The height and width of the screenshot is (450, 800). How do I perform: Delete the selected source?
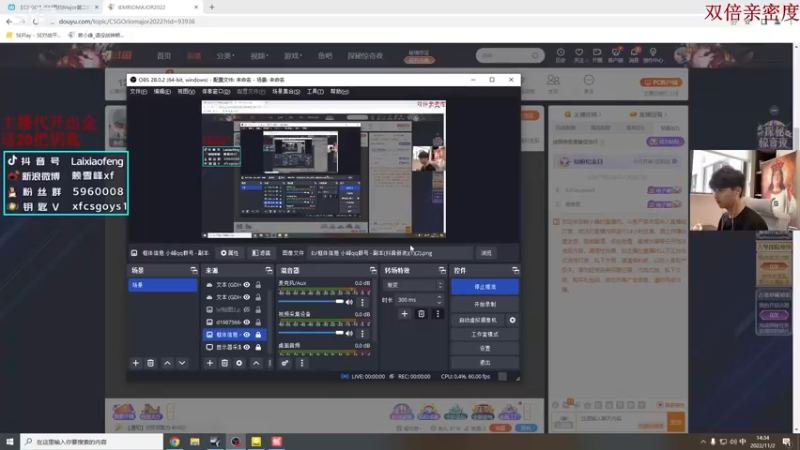[224, 363]
